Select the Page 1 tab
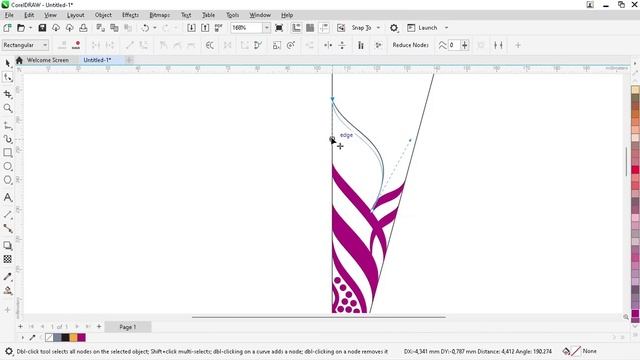The width and height of the screenshot is (640, 360). pos(128,327)
